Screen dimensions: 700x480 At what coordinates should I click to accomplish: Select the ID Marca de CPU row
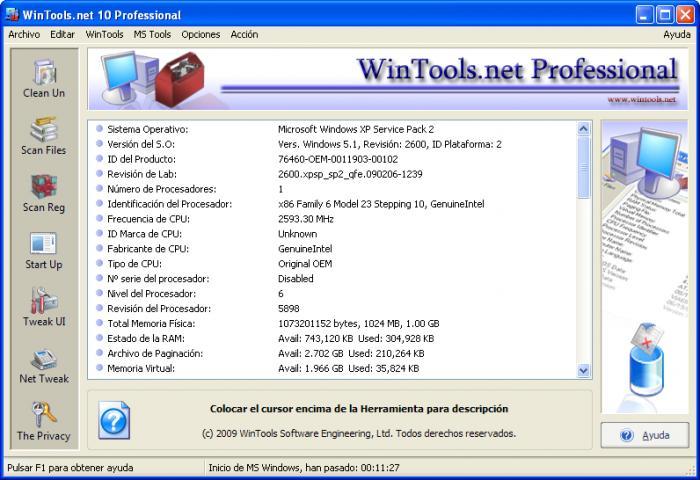333,234
